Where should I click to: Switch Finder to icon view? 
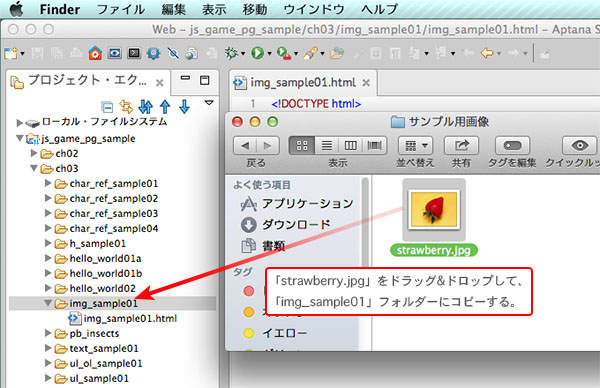pos(302,146)
